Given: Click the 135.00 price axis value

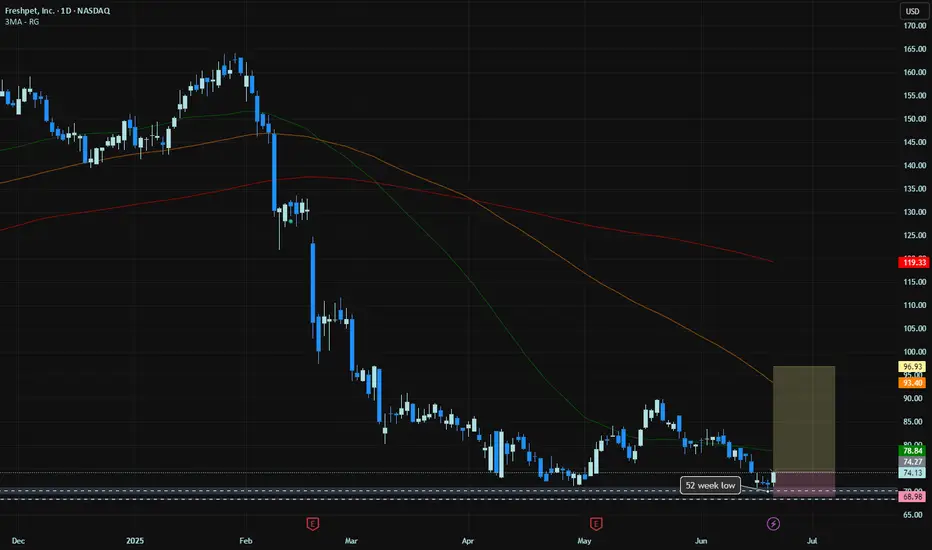Looking at the screenshot, I should pyautogui.click(x=914, y=189).
